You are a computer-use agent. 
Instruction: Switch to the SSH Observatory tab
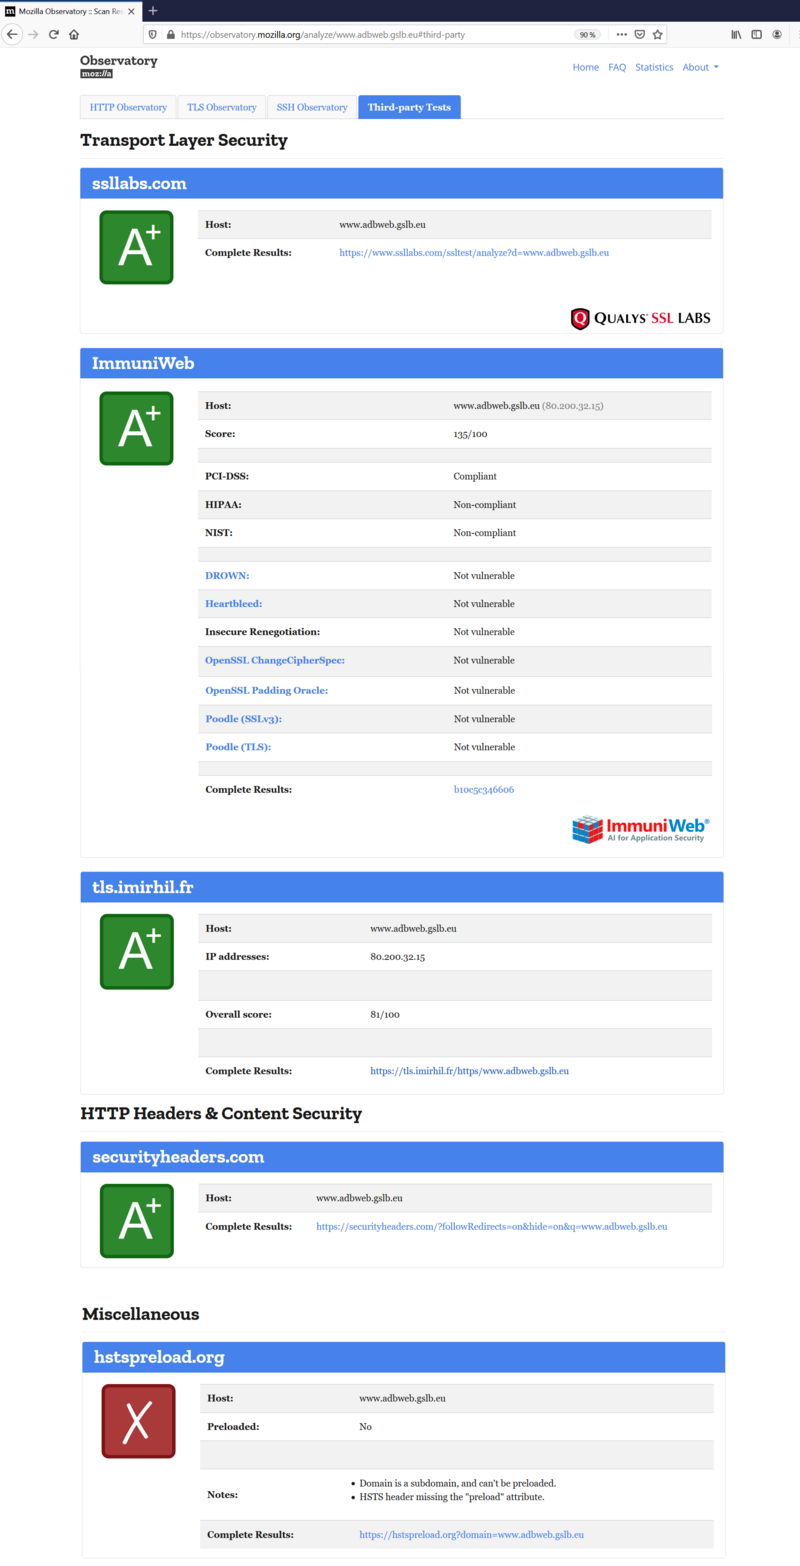pyautogui.click(x=312, y=107)
